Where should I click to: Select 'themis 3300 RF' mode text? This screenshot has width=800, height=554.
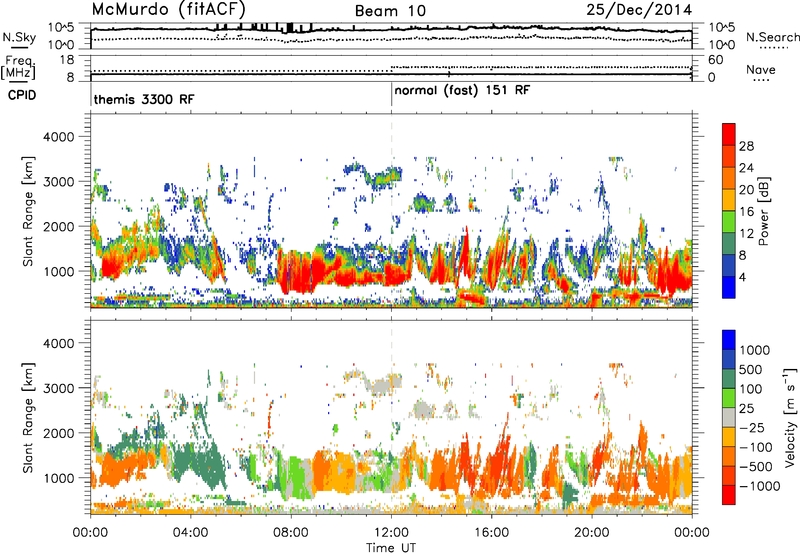tap(144, 99)
